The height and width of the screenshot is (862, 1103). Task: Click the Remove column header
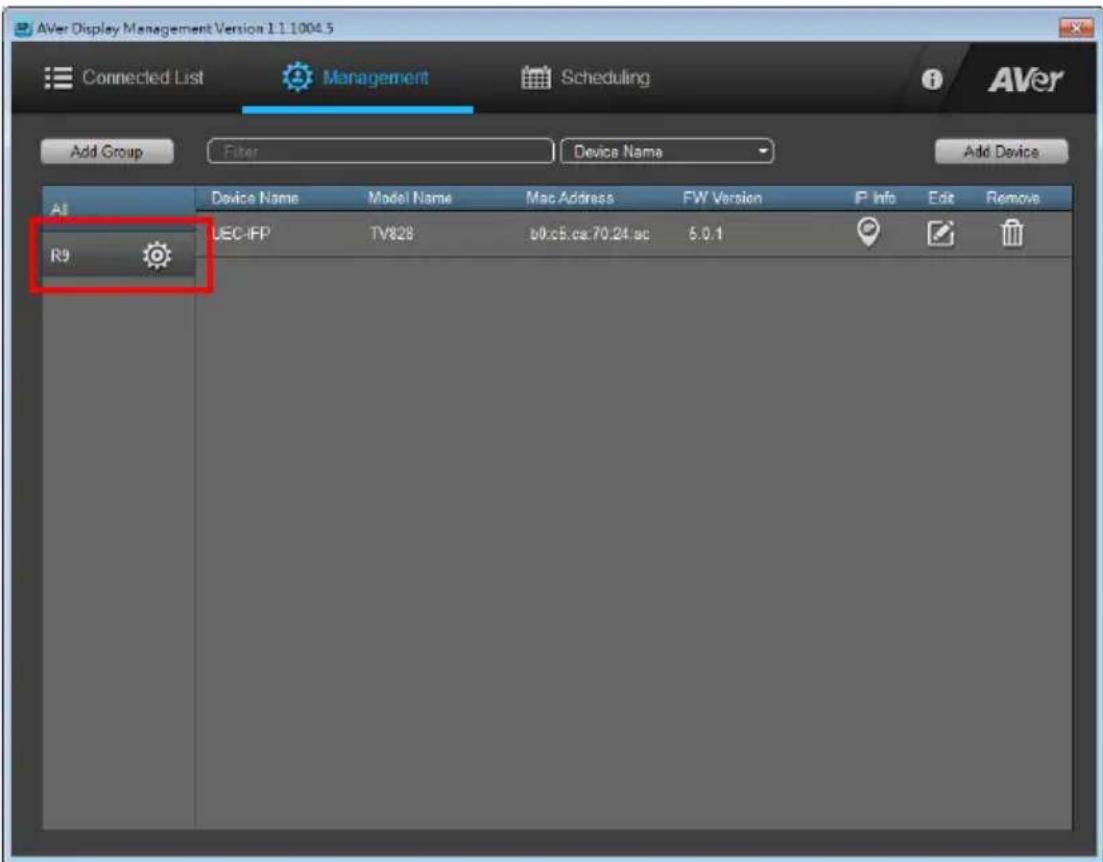click(1012, 198)
